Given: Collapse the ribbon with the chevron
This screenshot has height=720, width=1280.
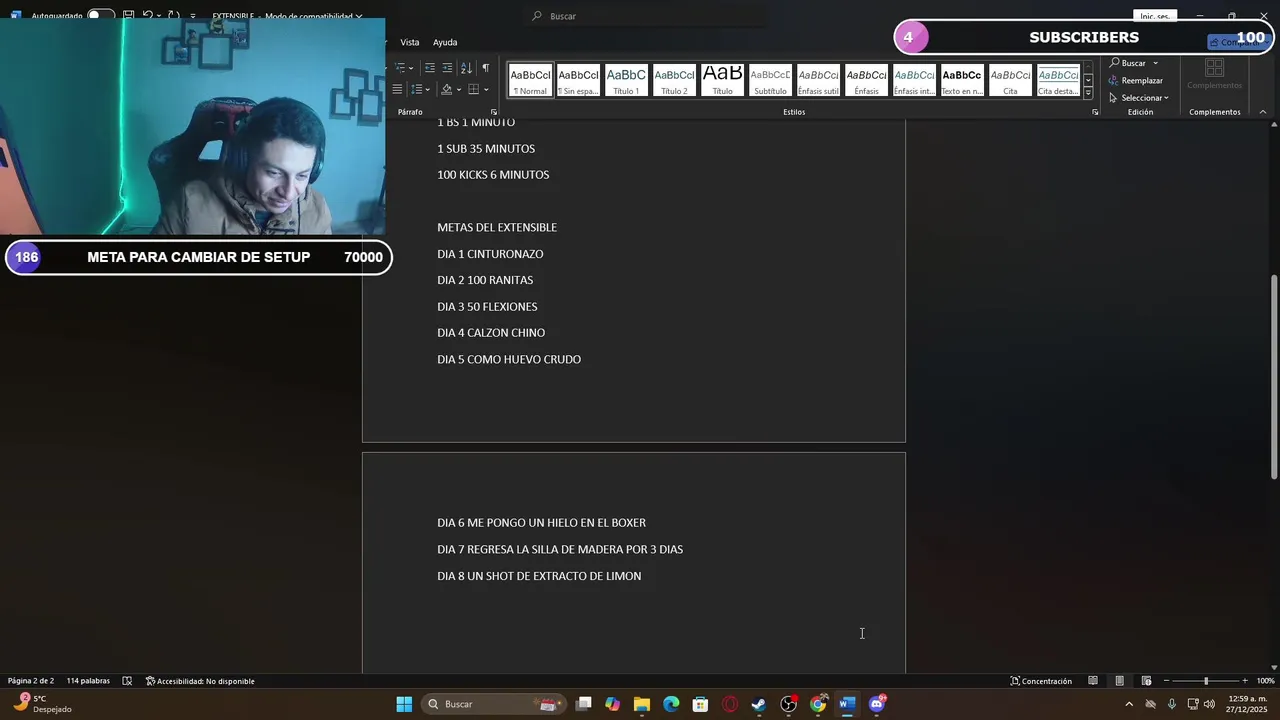Looking at the screenshot, I should point(1263,112).
